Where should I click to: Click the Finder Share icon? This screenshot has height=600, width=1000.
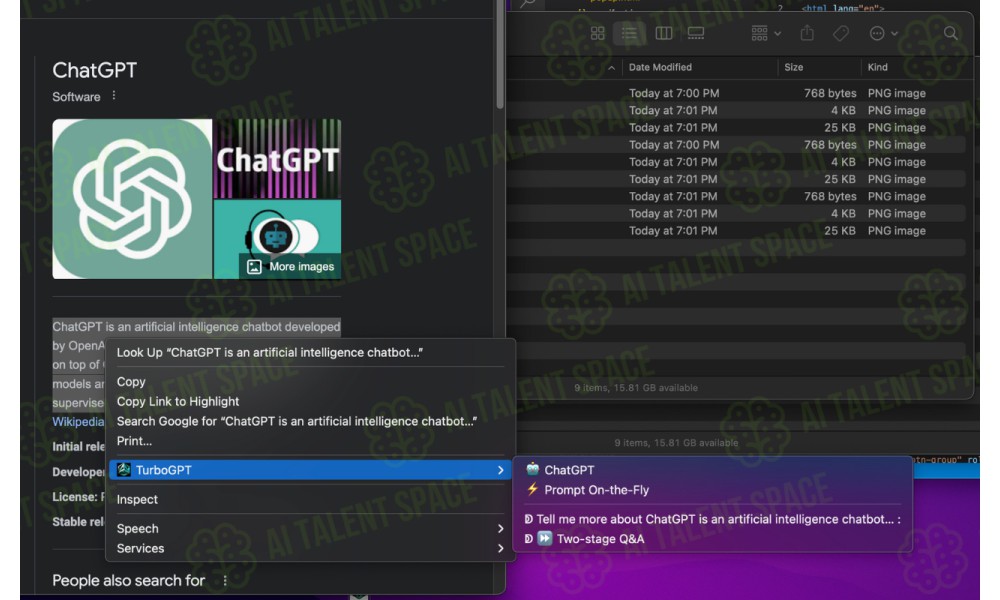click(x=807, y=33)
